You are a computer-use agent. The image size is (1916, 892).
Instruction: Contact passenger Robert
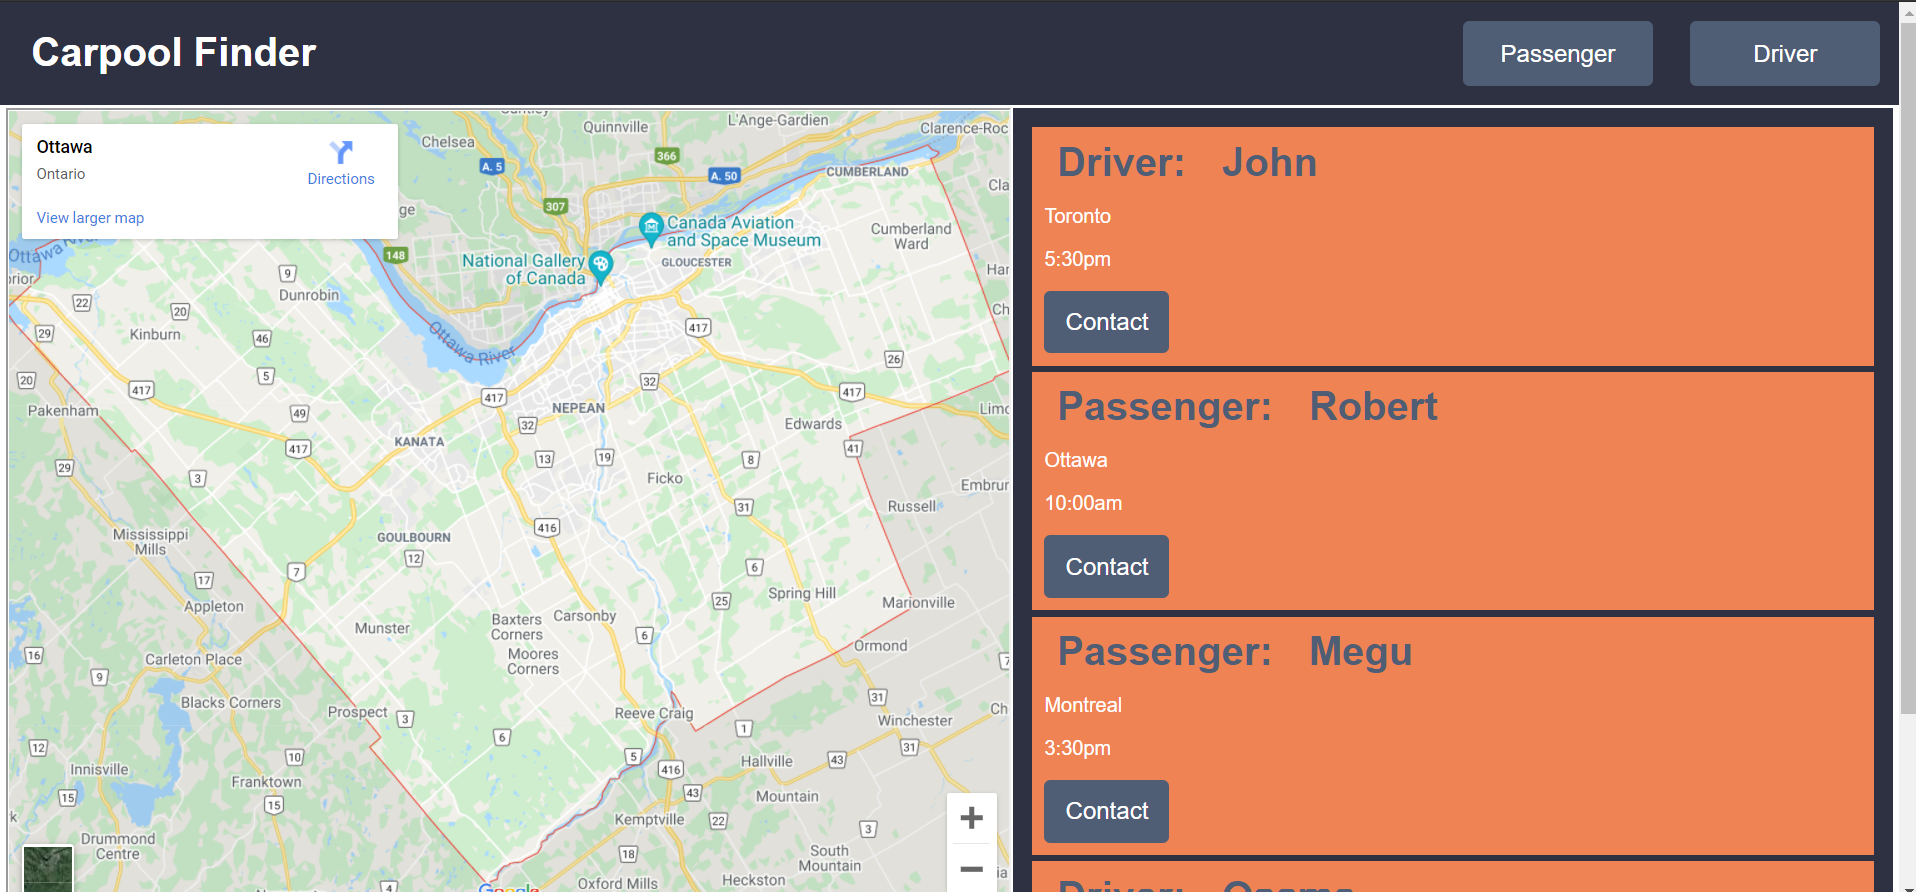pos(1106,567)
